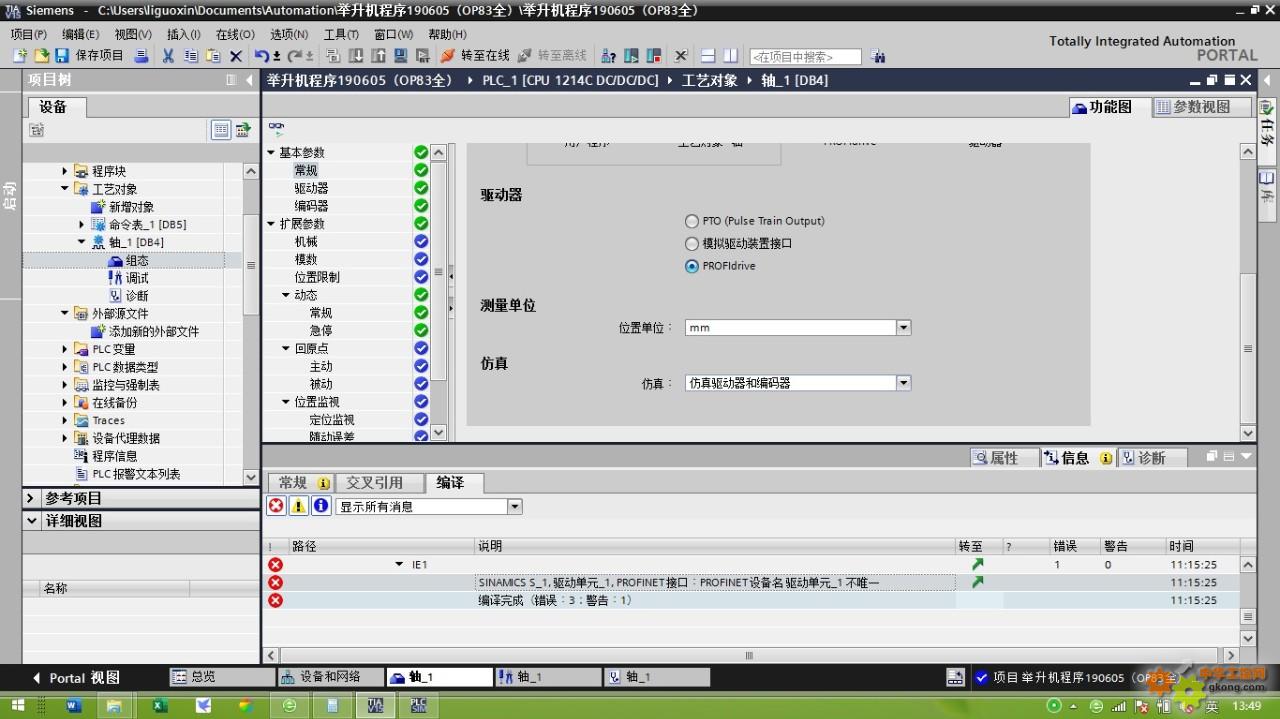Click the new project toolbar icon
1280x719 pixels.
point(20,56)
